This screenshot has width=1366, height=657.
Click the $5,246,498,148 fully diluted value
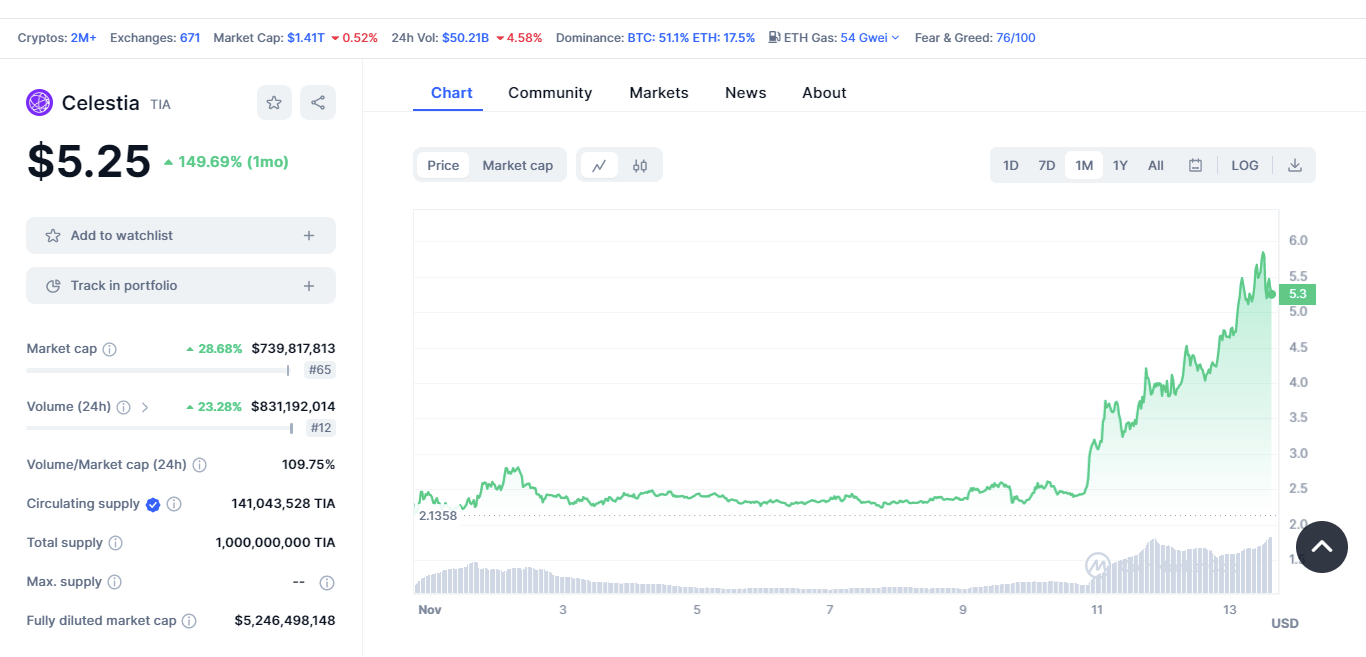(285, 621)
